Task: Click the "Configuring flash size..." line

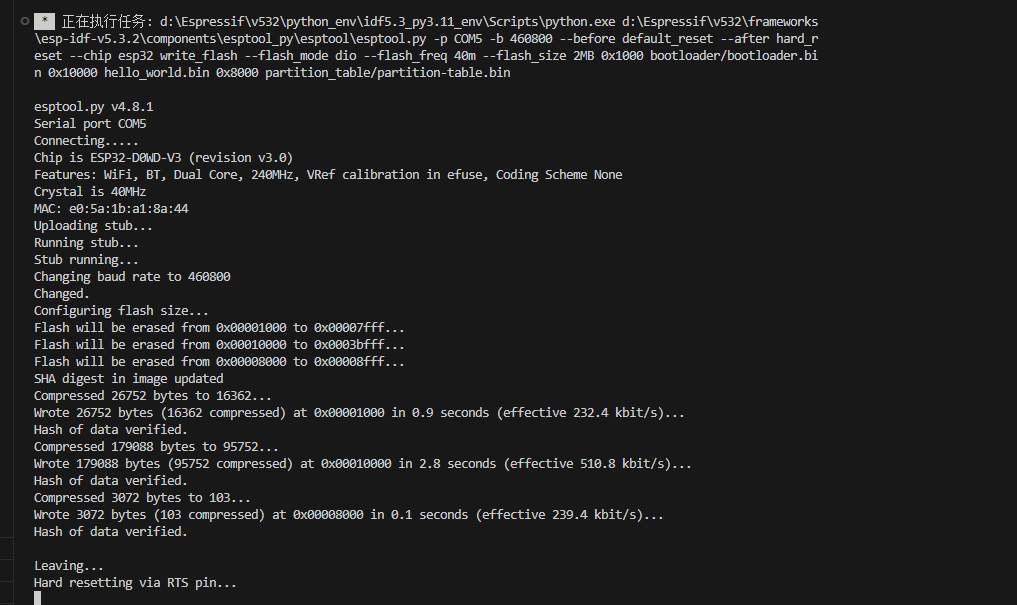Action: click(121, 310)
